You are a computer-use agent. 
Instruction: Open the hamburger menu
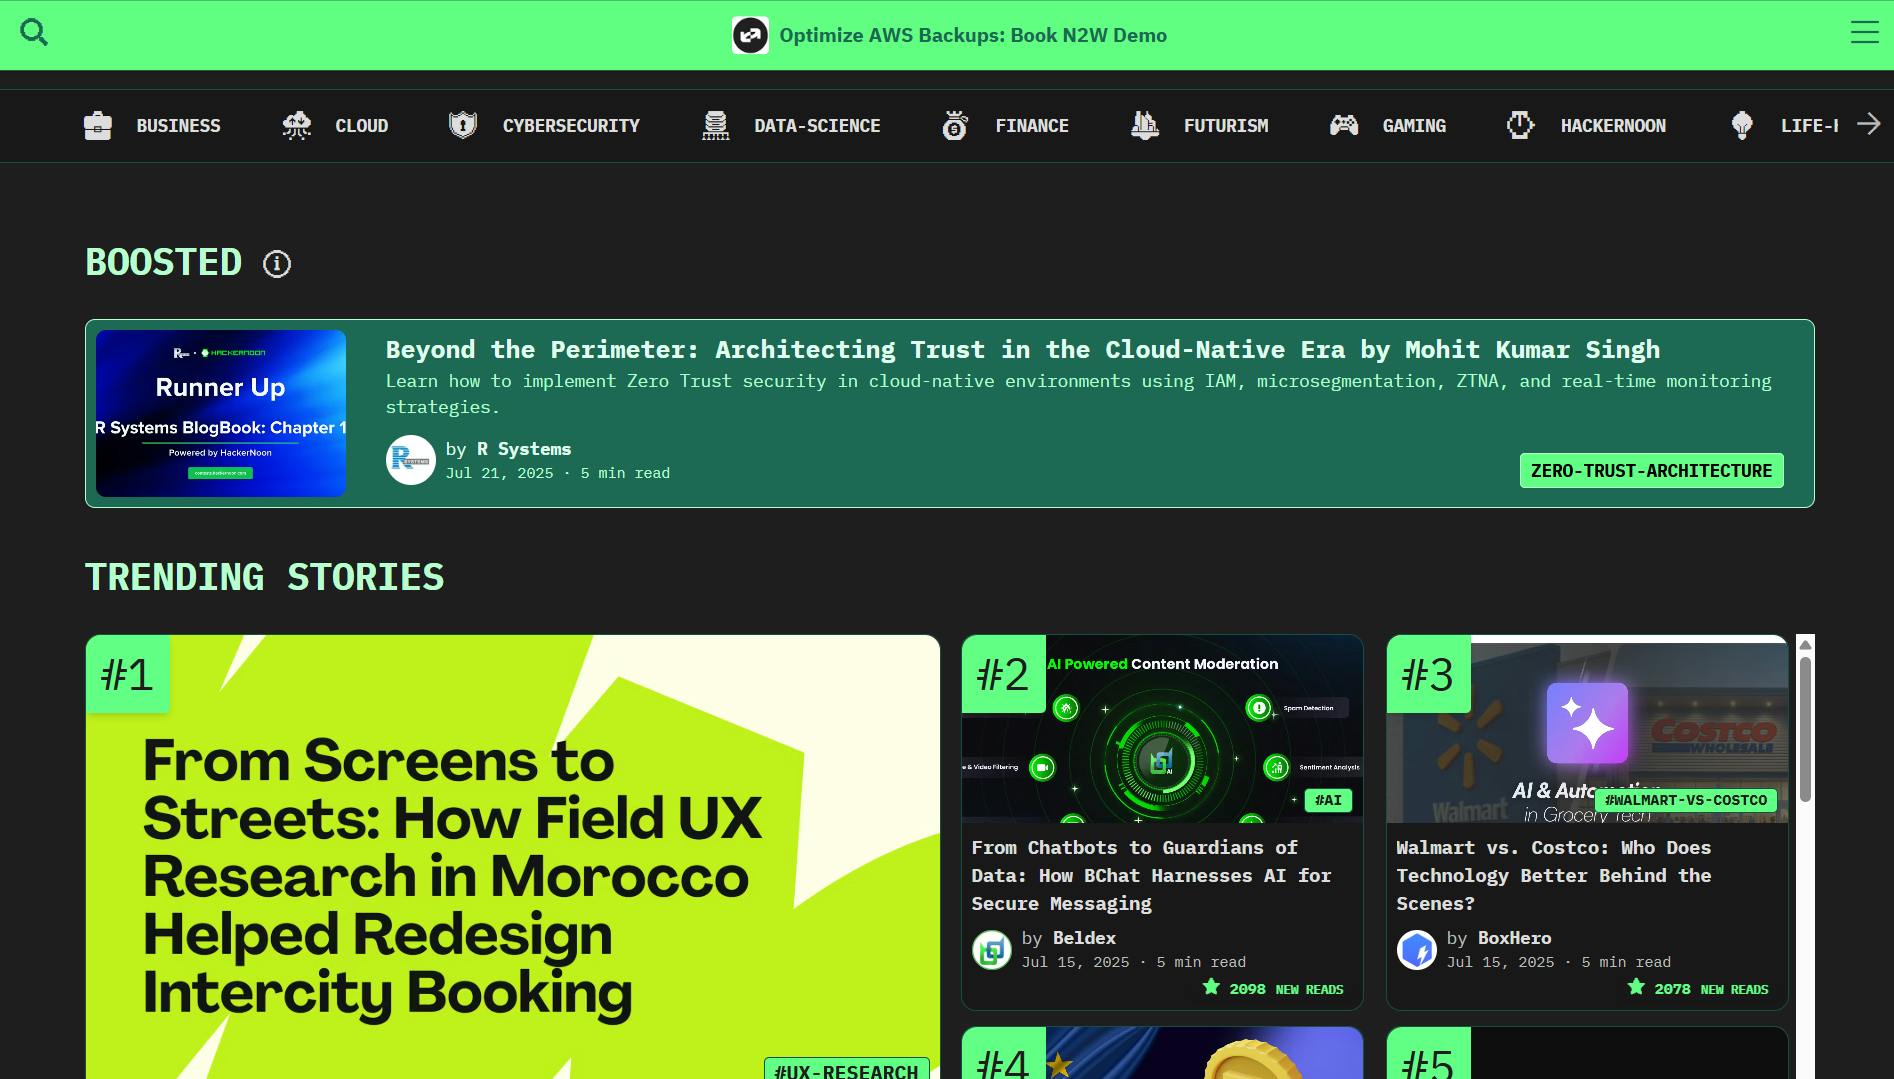(1864, 32)
